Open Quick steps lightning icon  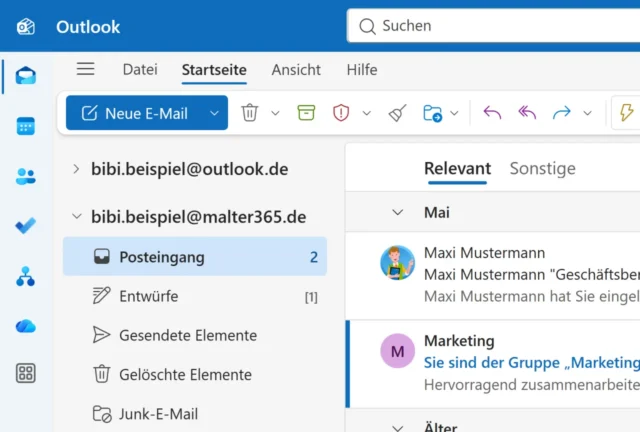(627, 112)
